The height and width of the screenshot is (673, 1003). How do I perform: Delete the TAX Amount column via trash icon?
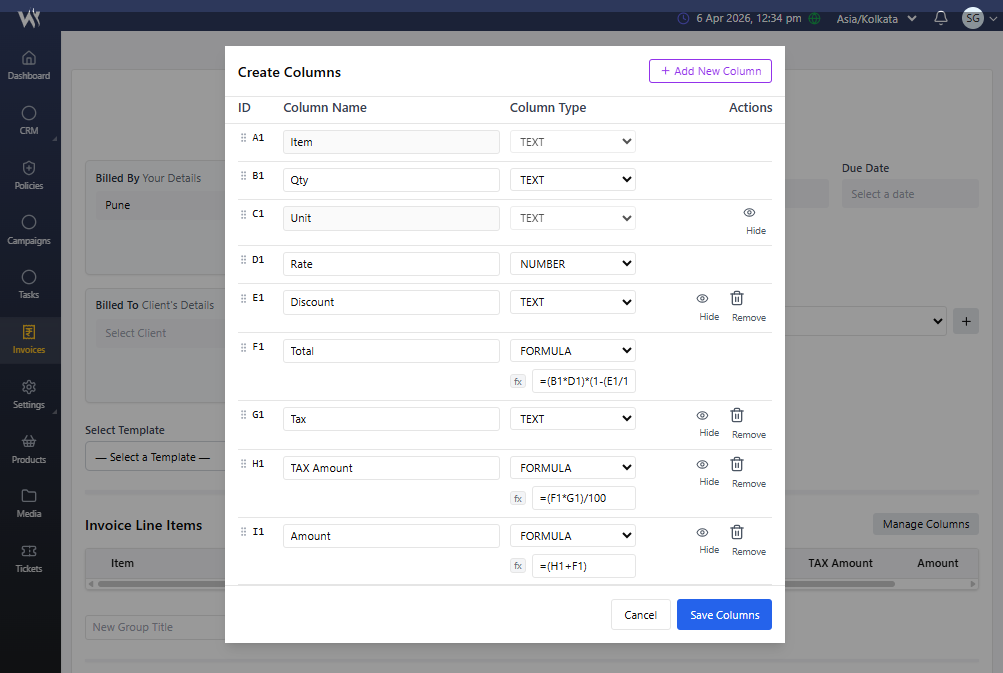(737, 464)
